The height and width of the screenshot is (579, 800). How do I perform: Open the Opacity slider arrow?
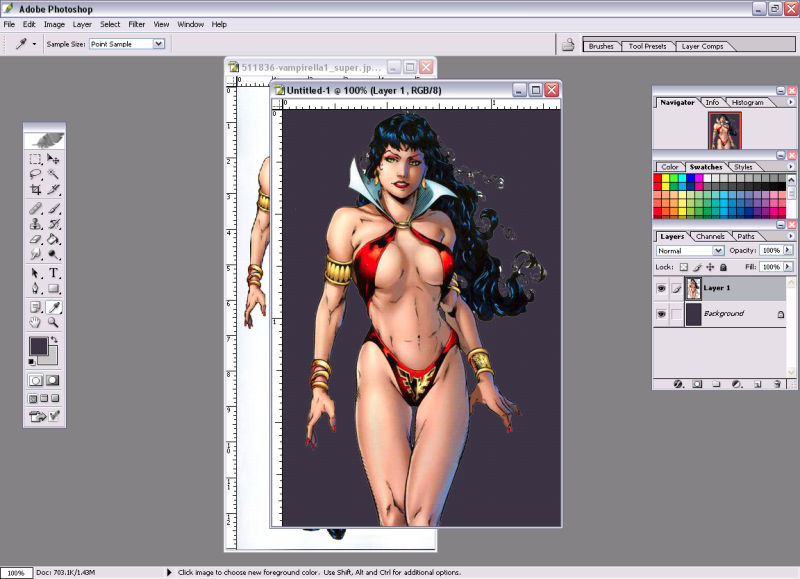tap(788, 250)
